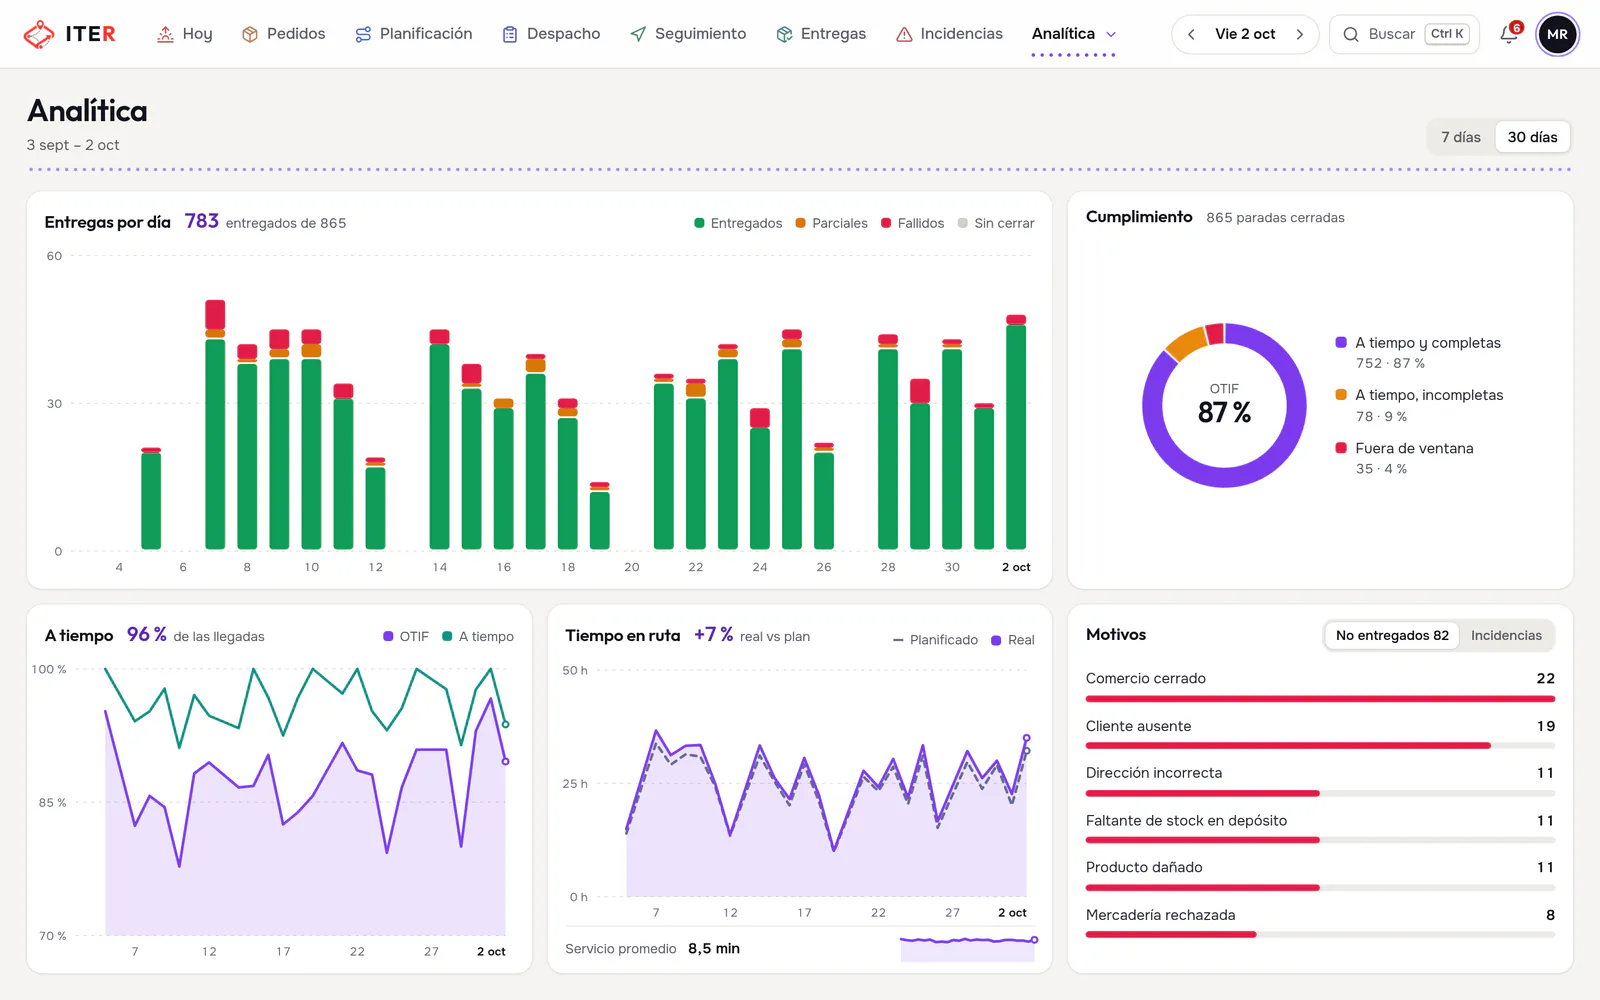The width and height of the screenshot is (1600, 1000).
Task: Click the Cliente ausente progress bar
Action: 1320,746
